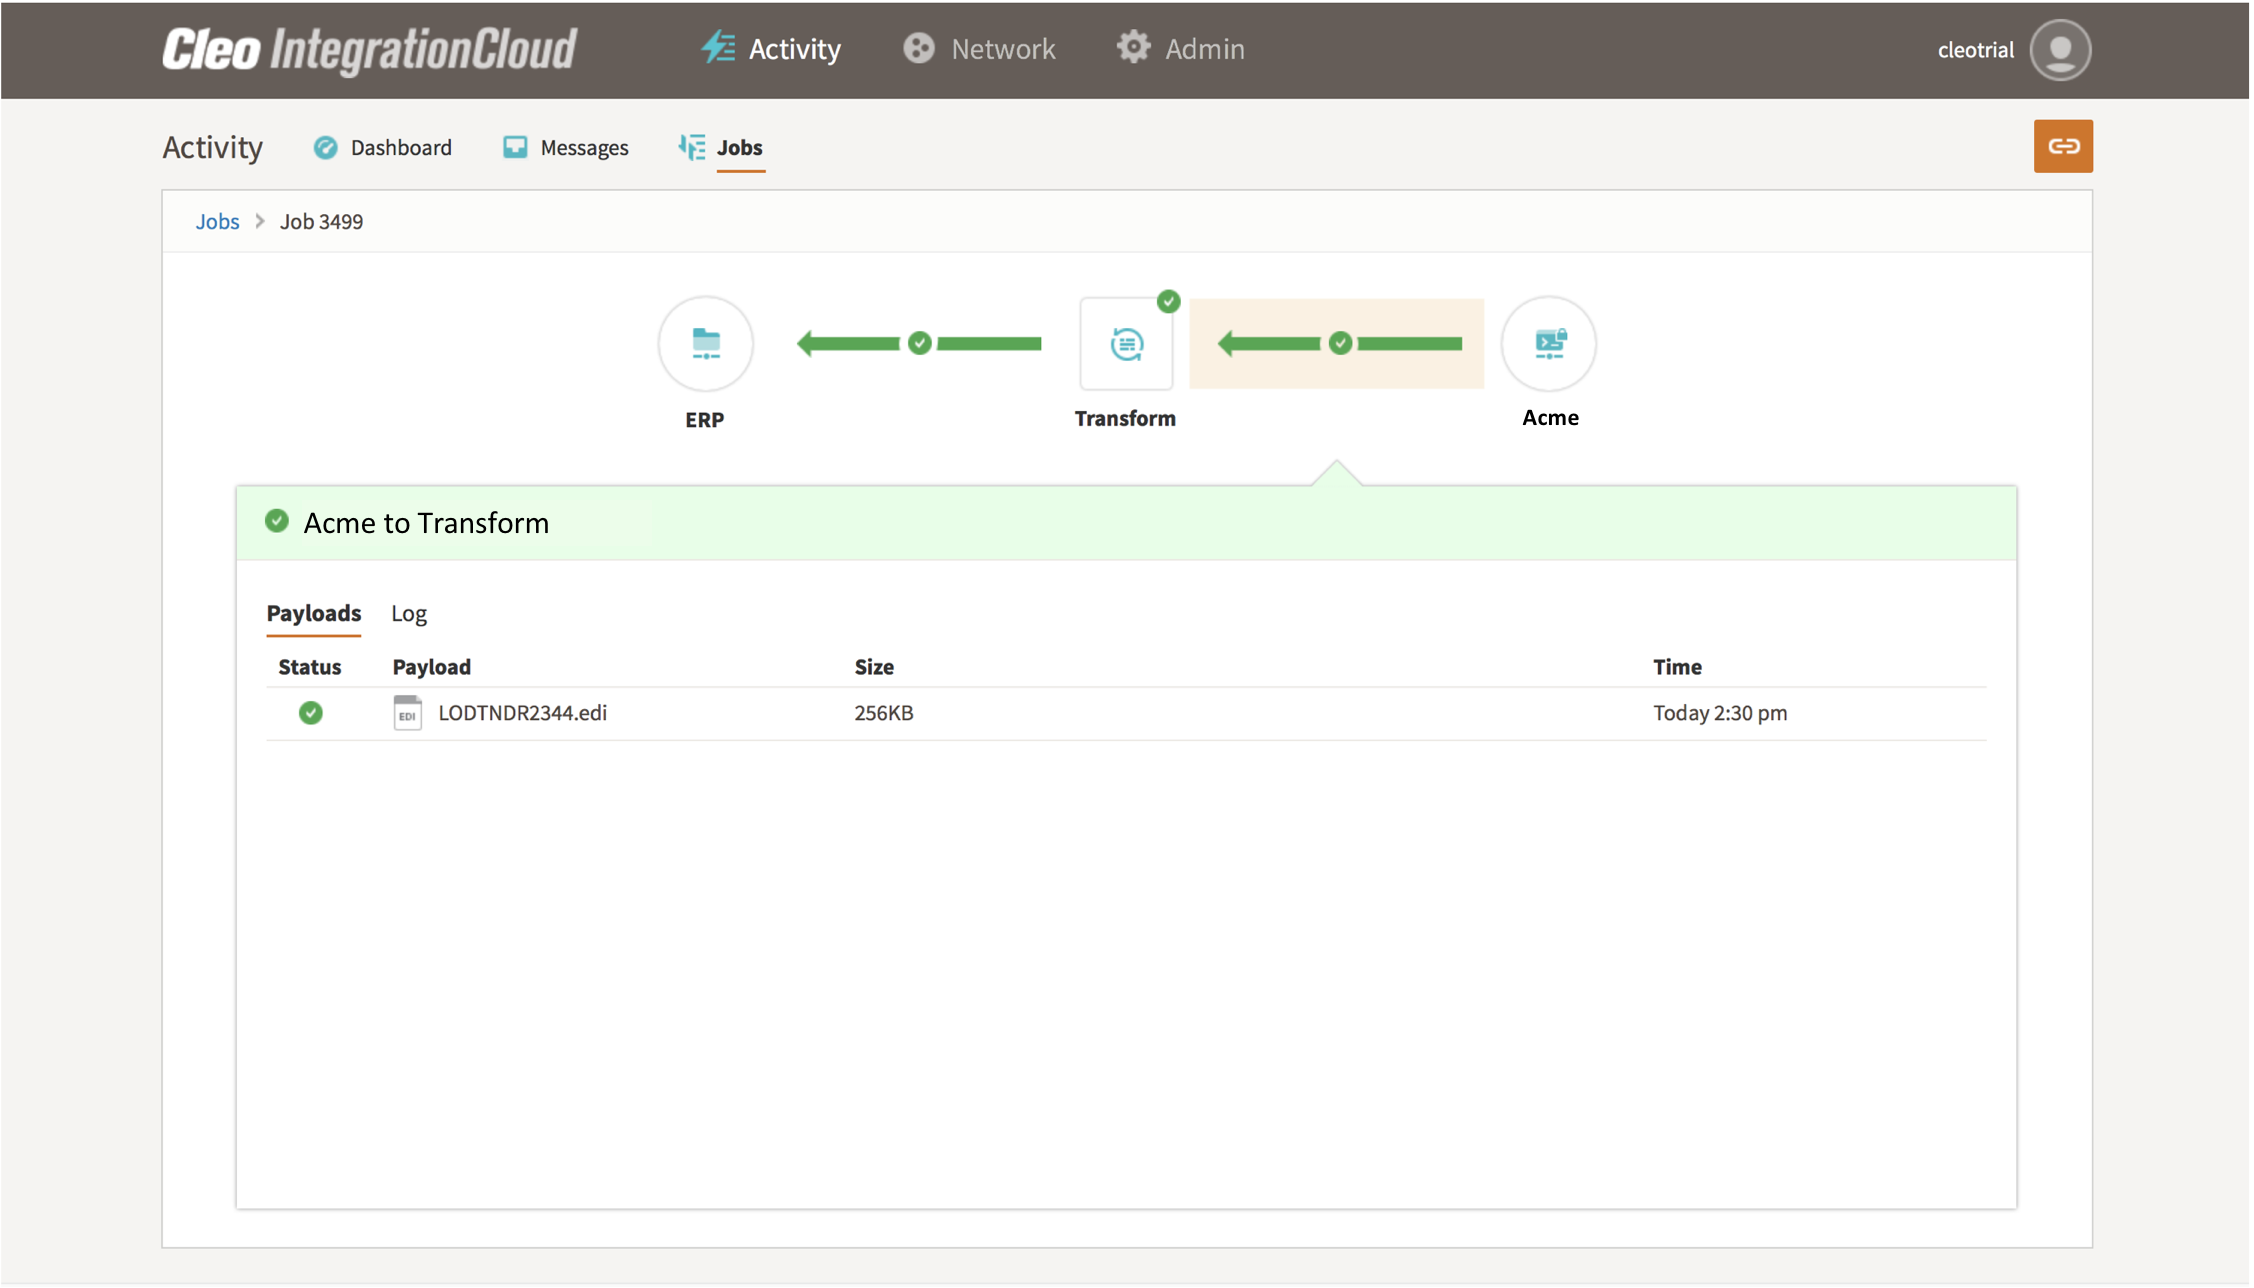Switch to the Log tab
The width and height of the screenshot is (2254, 1288).
(x=409, y=613)
